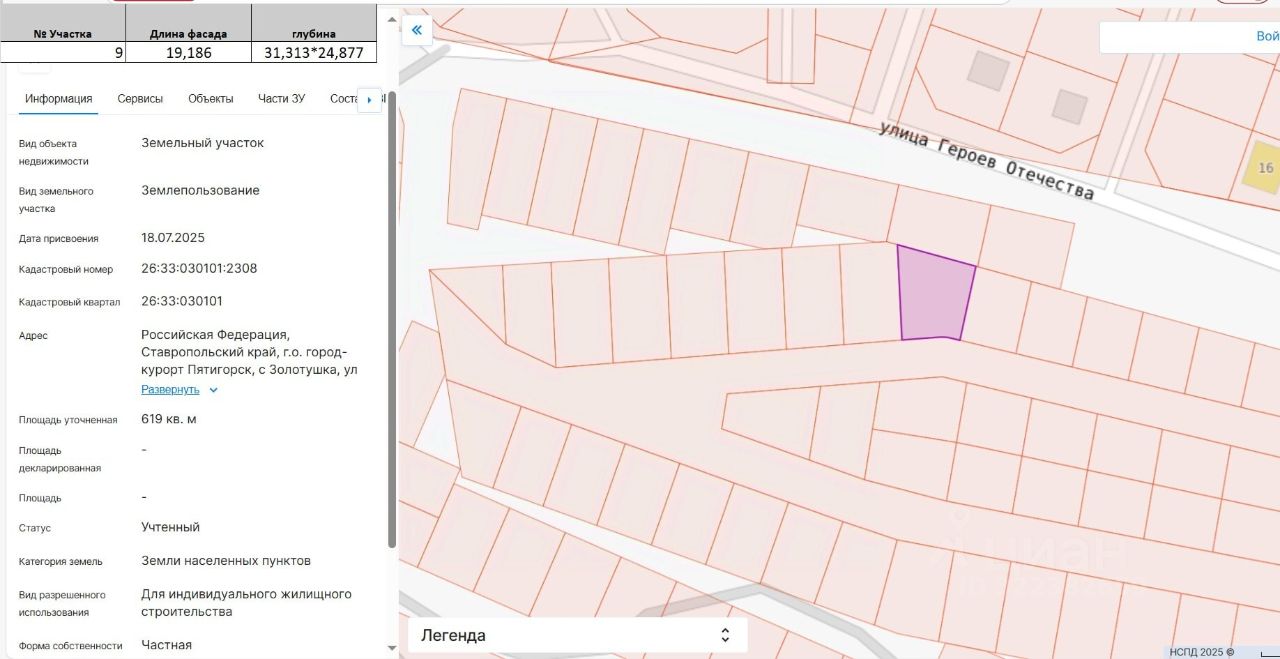Viewport: 1280px width, 659px height.
Task: Click the НСПД 2025 © attribution
Action: point(1201,652)
